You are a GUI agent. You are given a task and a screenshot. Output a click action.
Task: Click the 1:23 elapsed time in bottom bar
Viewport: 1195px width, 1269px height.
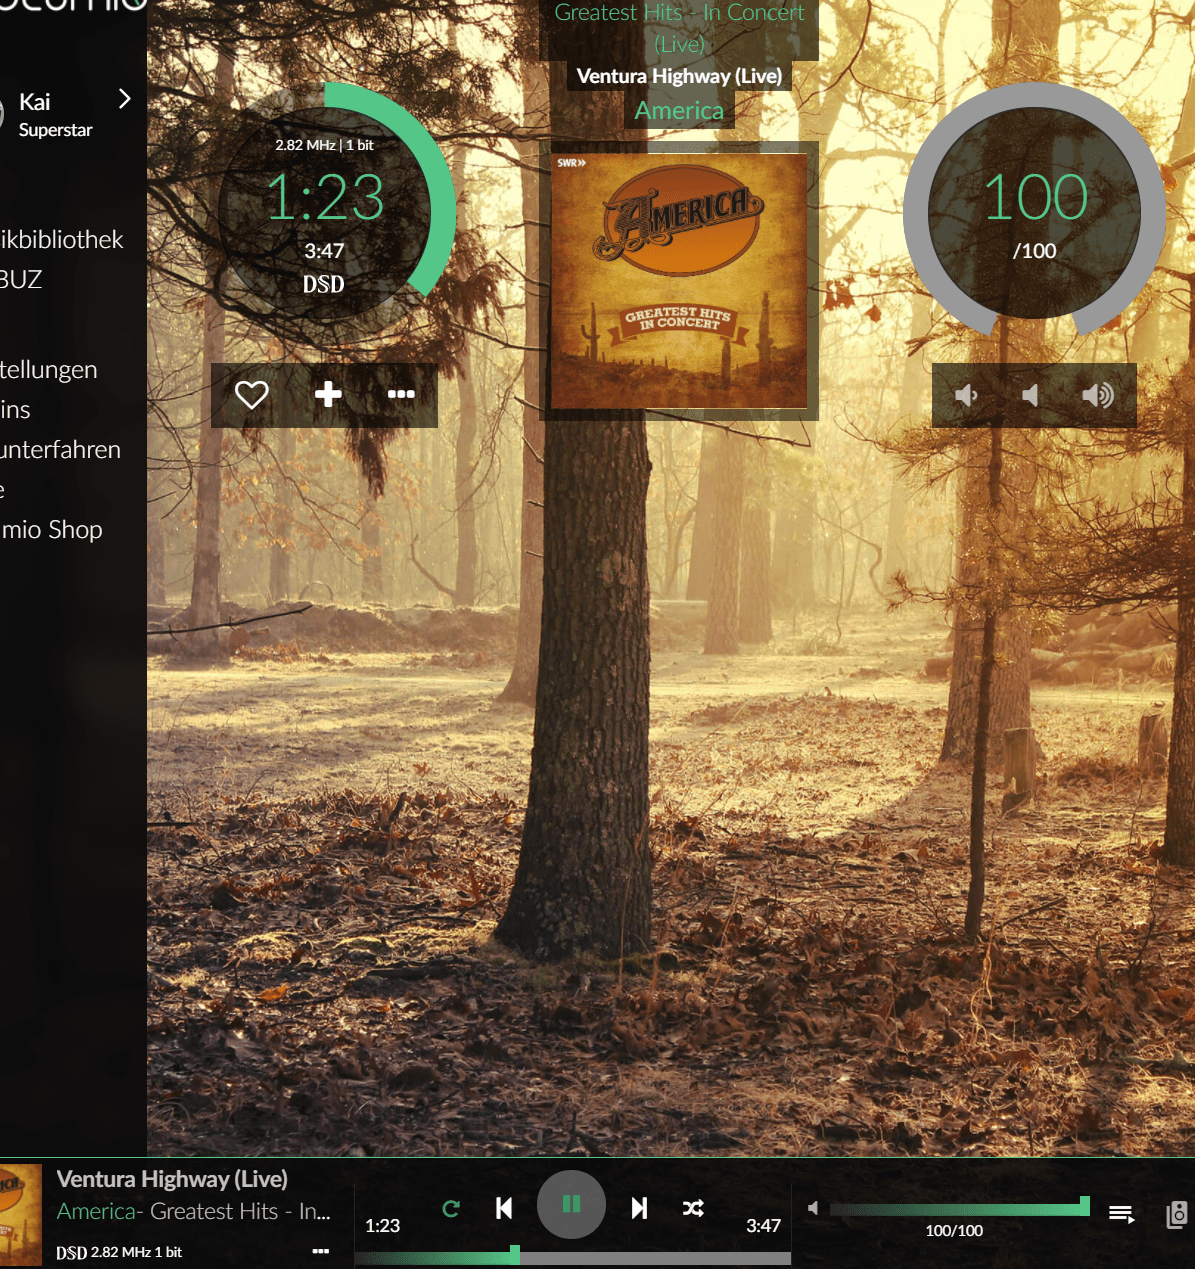pyautogui.click(x=382, y=1225)
